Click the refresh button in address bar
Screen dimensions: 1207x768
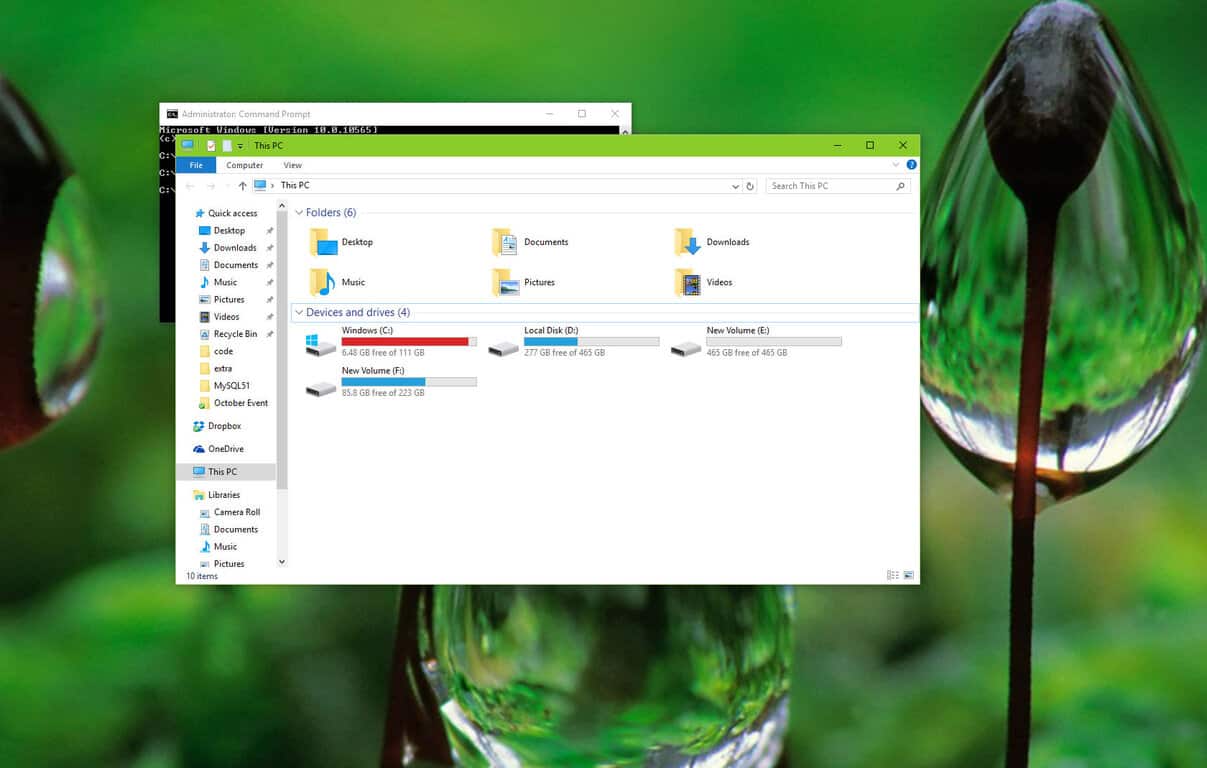(750, 186)
